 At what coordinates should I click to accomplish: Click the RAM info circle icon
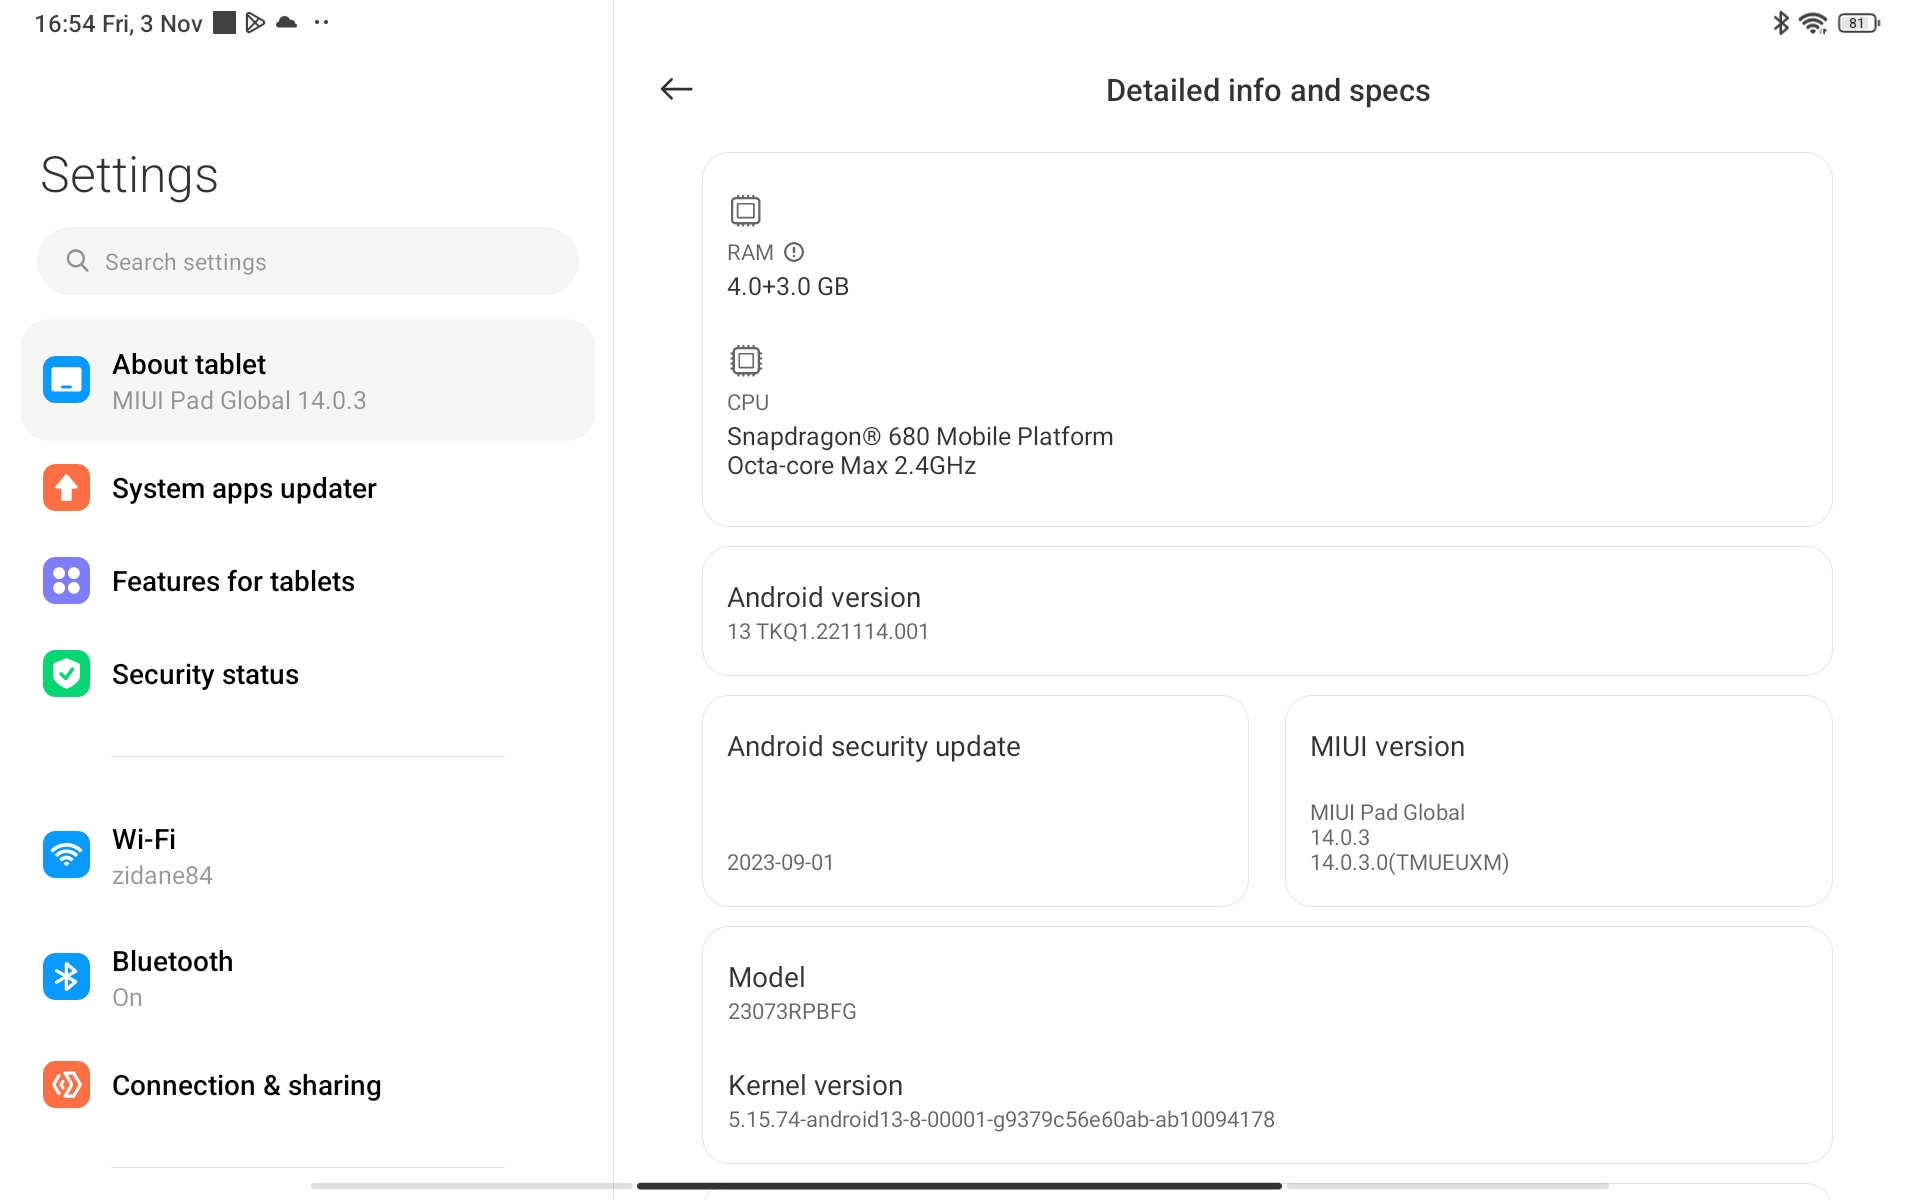tap(794, 252)
